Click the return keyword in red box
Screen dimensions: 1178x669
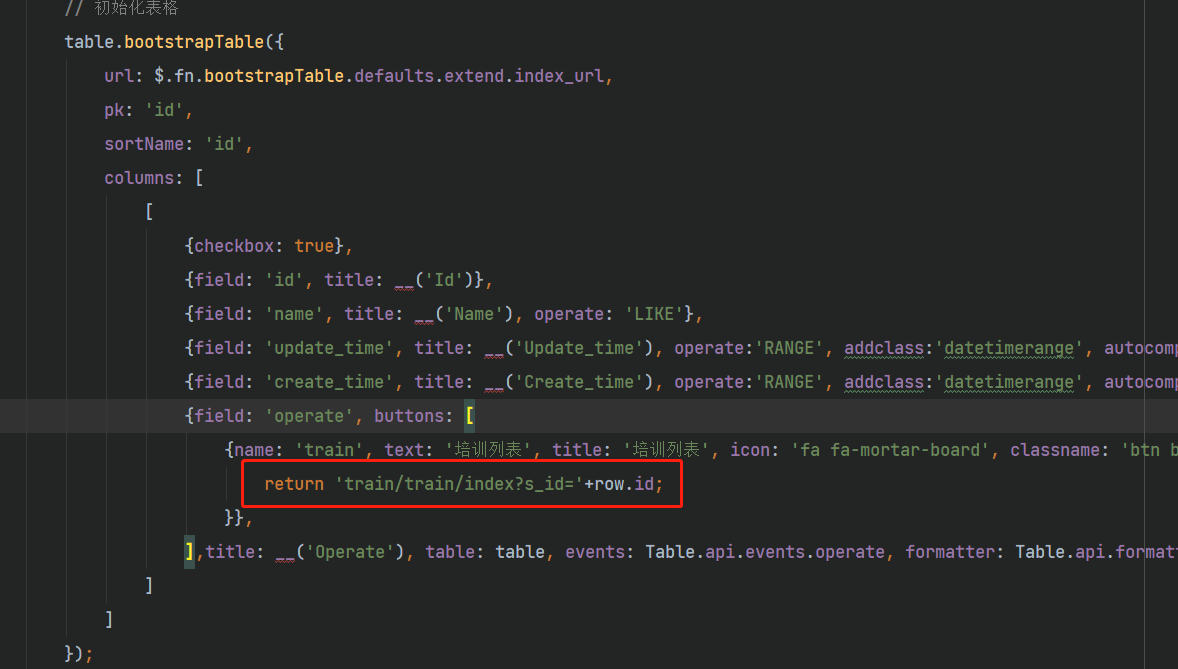point(294,484)
